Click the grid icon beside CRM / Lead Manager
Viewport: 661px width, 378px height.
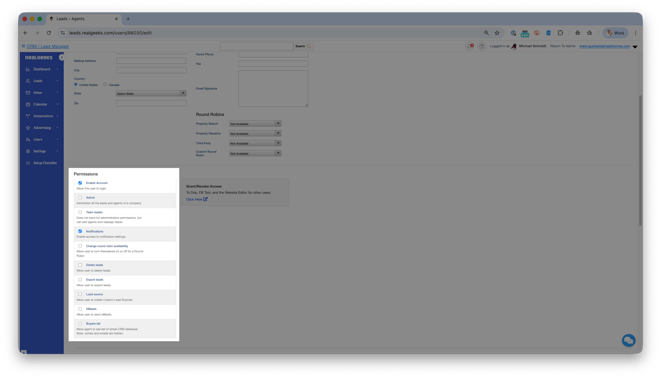23,46
